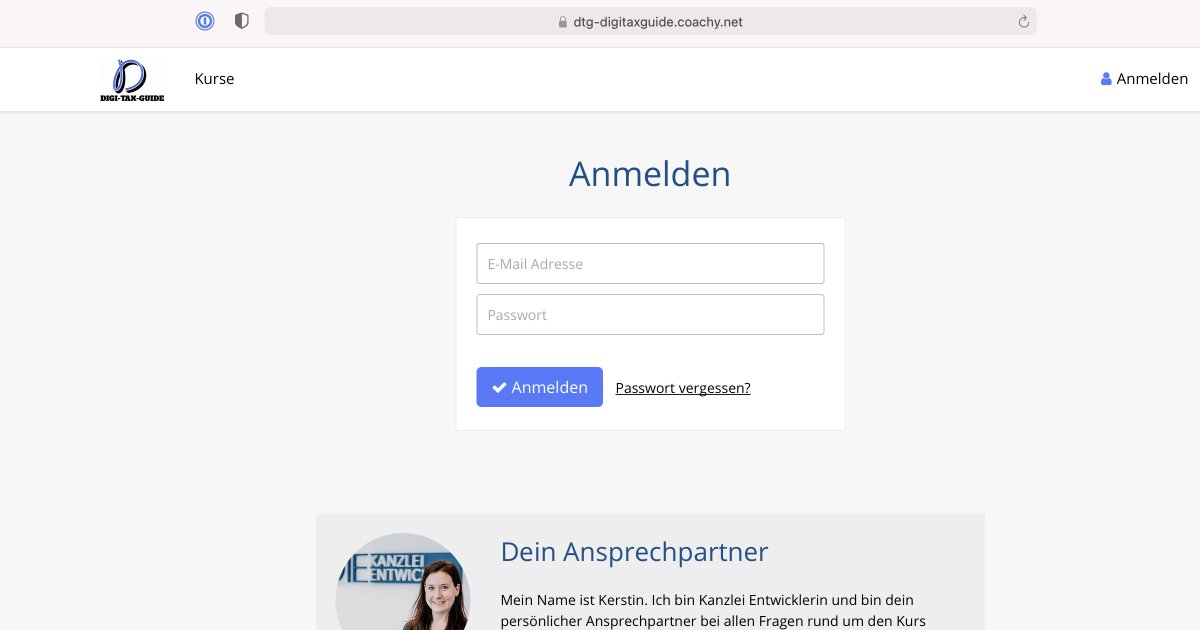
Task: Open the Kurse menu item
Action: click(214, 79)
